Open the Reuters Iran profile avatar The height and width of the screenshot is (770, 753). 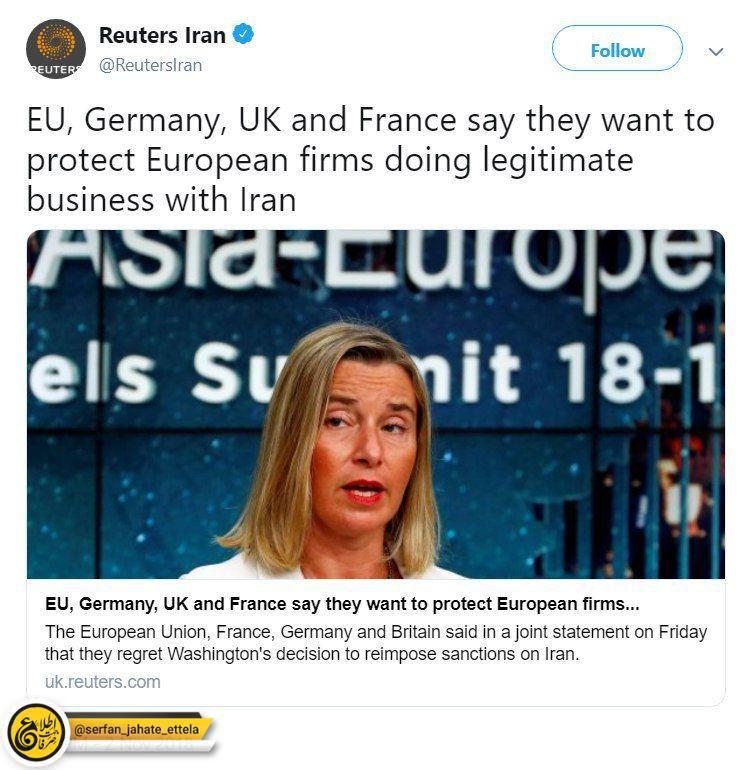pyautogui.click(x=56, y=49)
